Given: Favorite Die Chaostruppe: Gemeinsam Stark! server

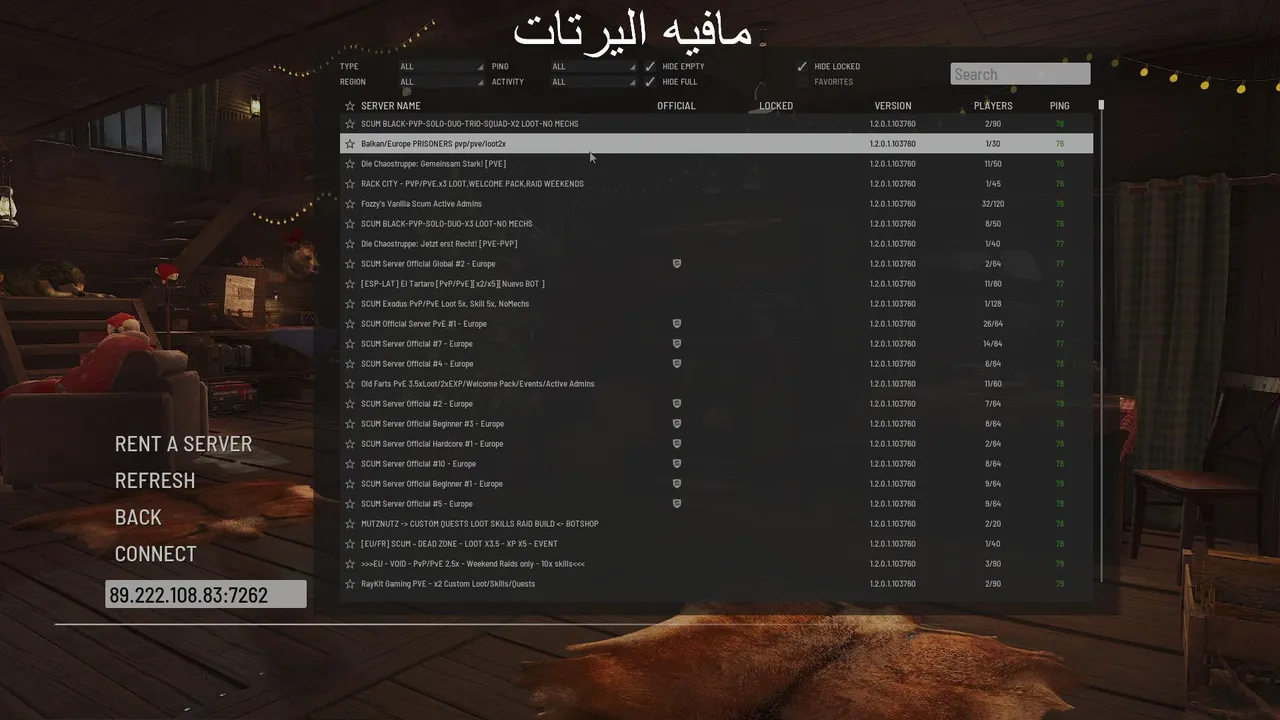Looking at the screenshot, I should pyautogui.click(x=350, y=164).
